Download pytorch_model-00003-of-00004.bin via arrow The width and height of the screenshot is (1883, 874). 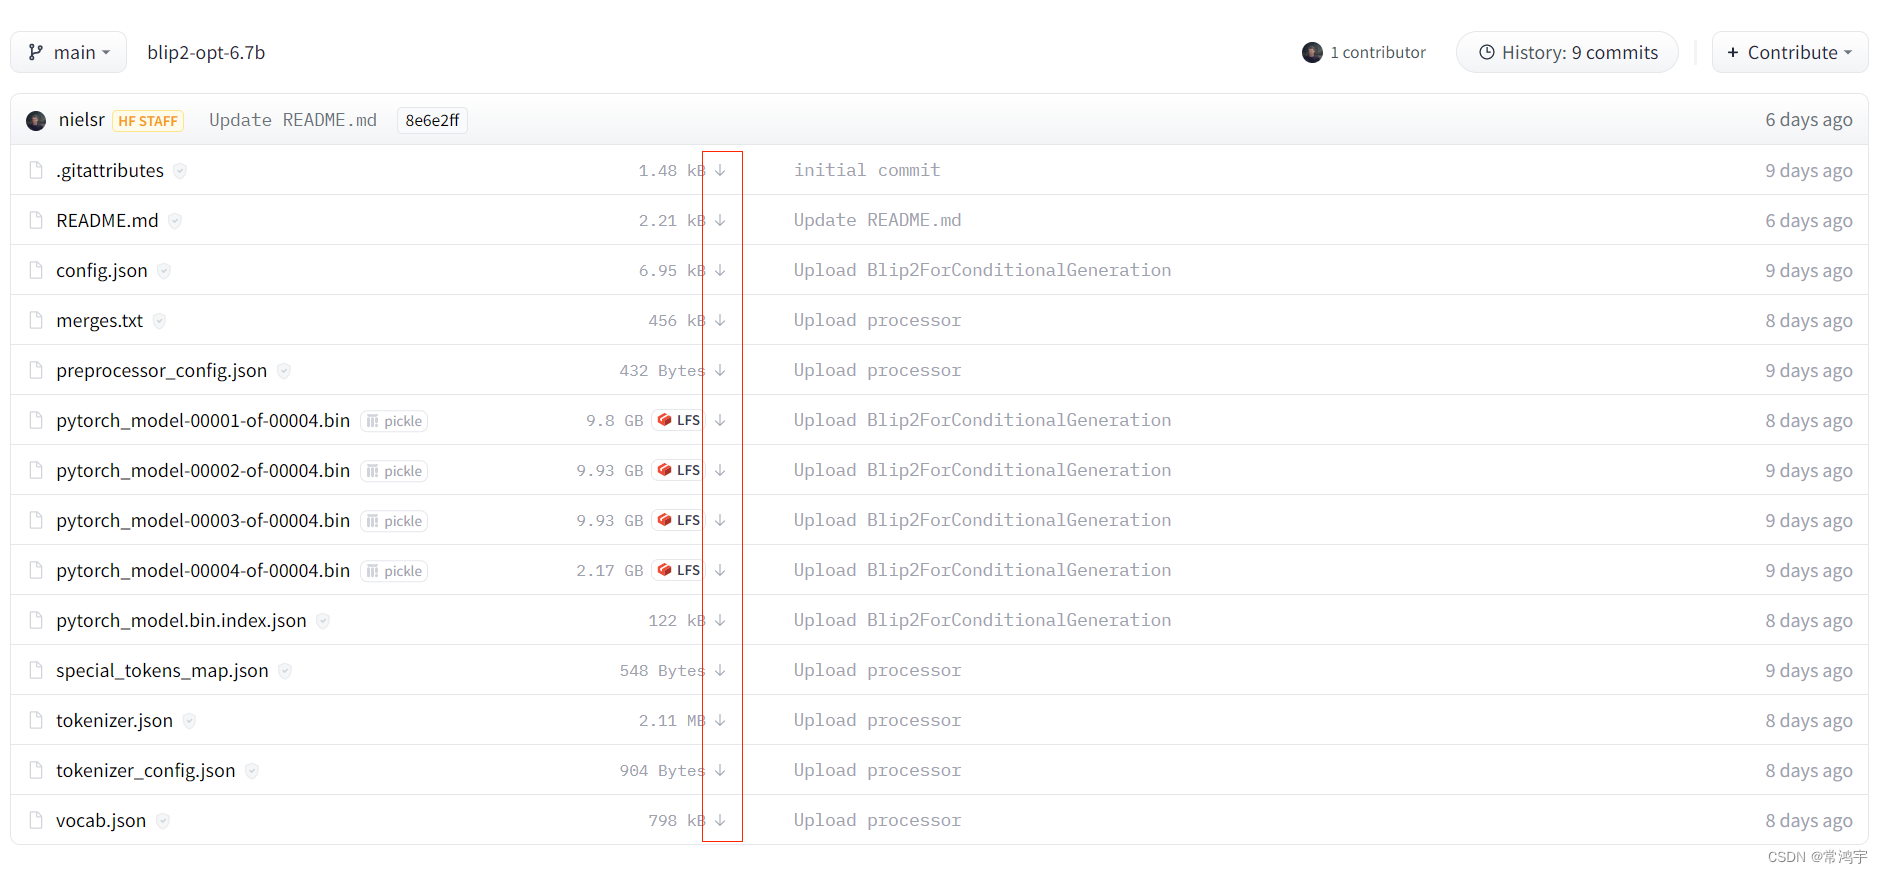click(x=720, y=520)
